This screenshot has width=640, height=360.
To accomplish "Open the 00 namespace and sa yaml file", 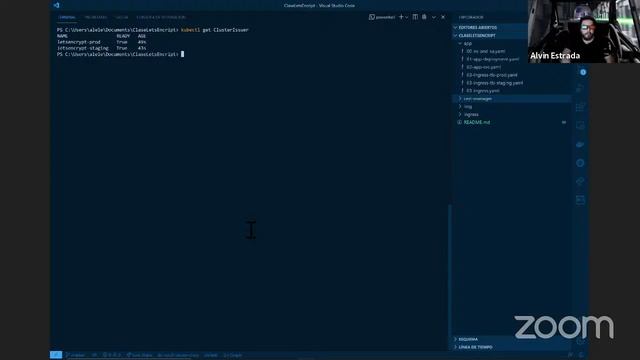I will pyautogui.click(x=486, y=51).
